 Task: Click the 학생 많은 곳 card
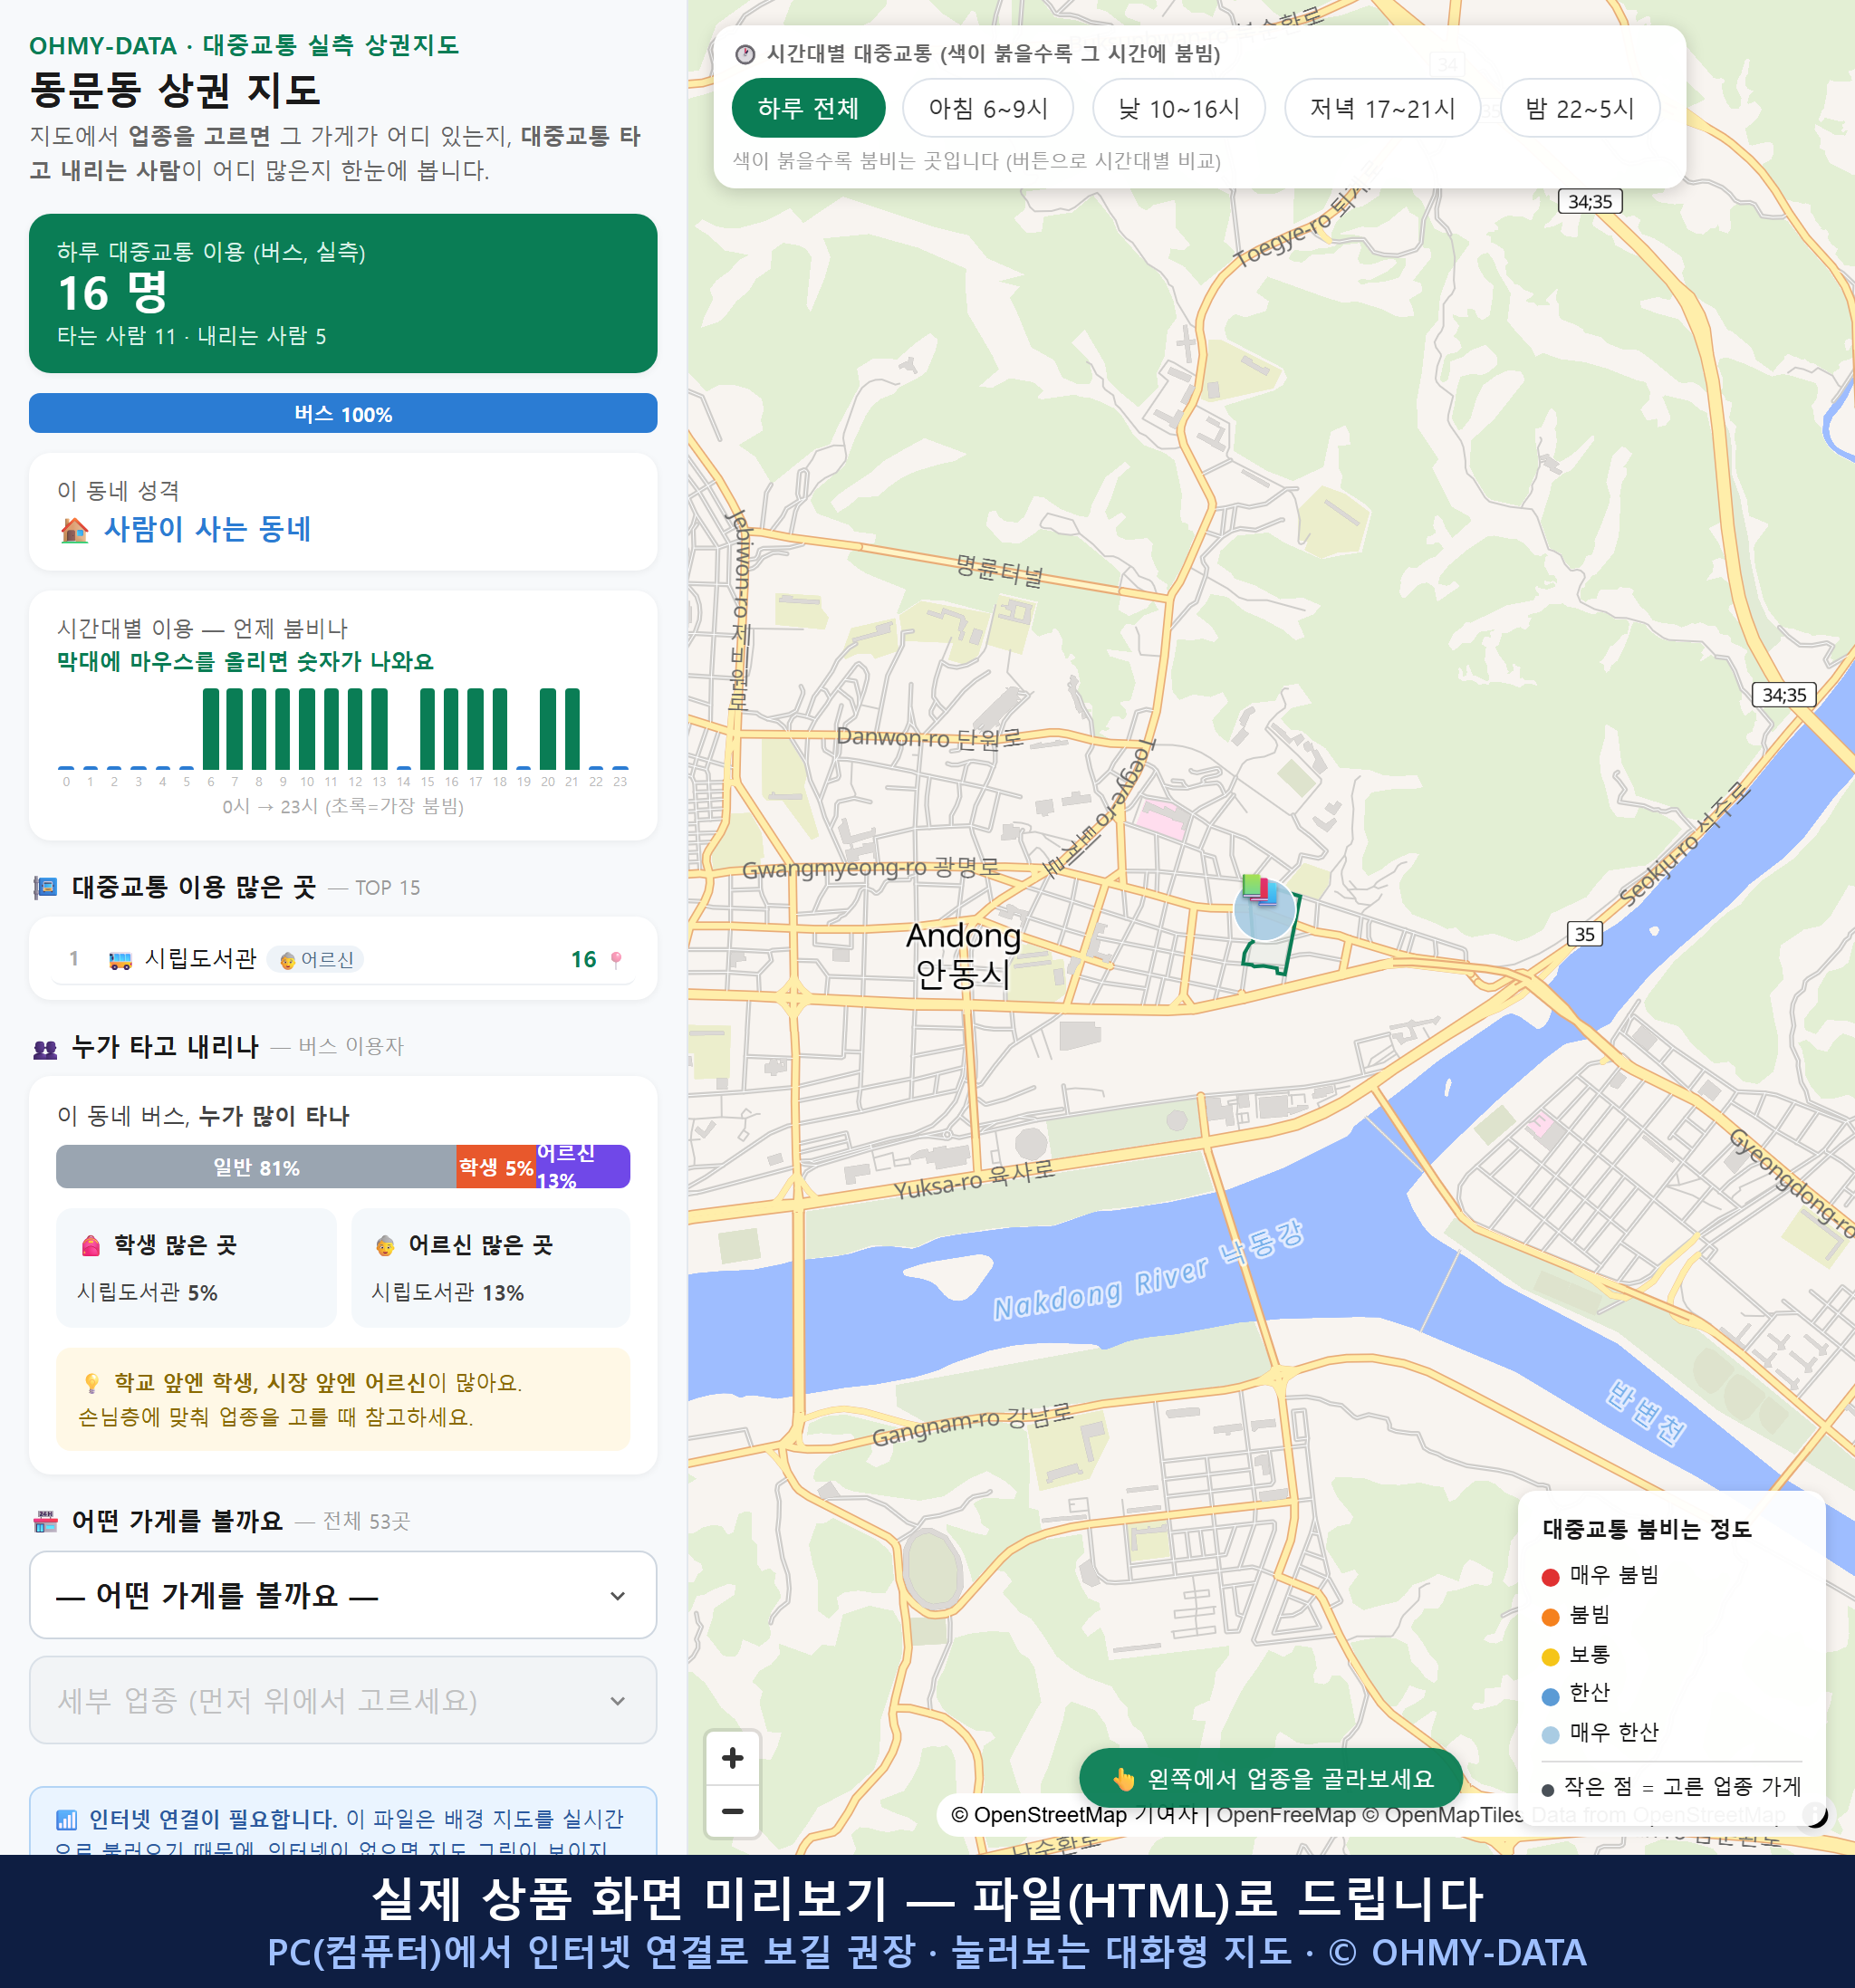click(196, 1268)
